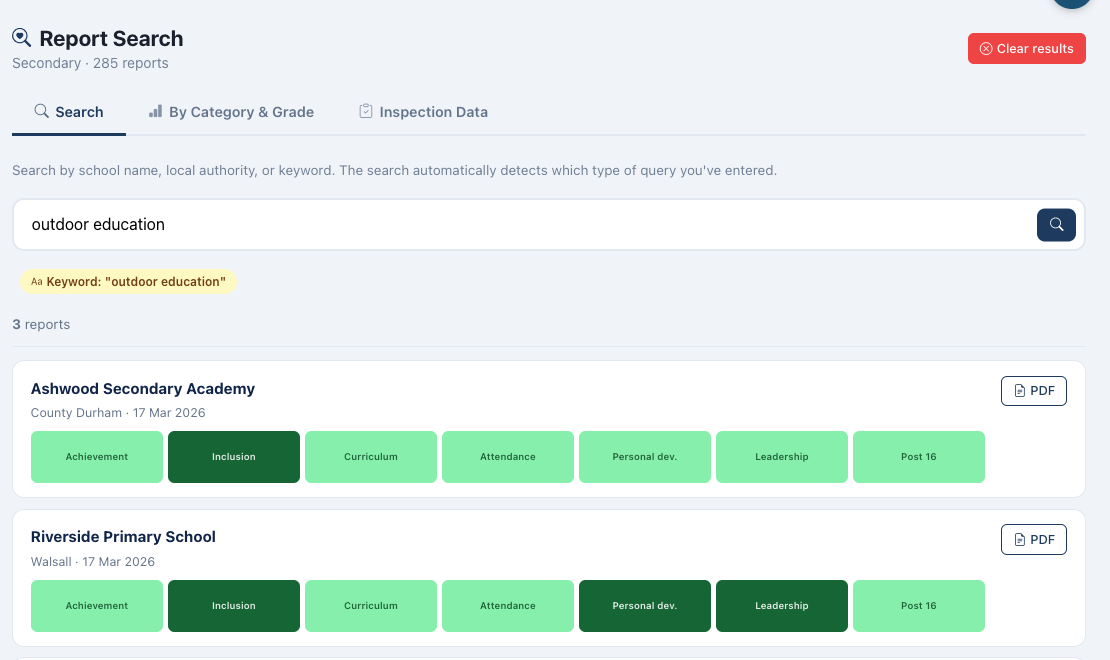The image size is (1110, 660).
Task: Download PDF for Riverside Primary School
Action: (1034, 540)
